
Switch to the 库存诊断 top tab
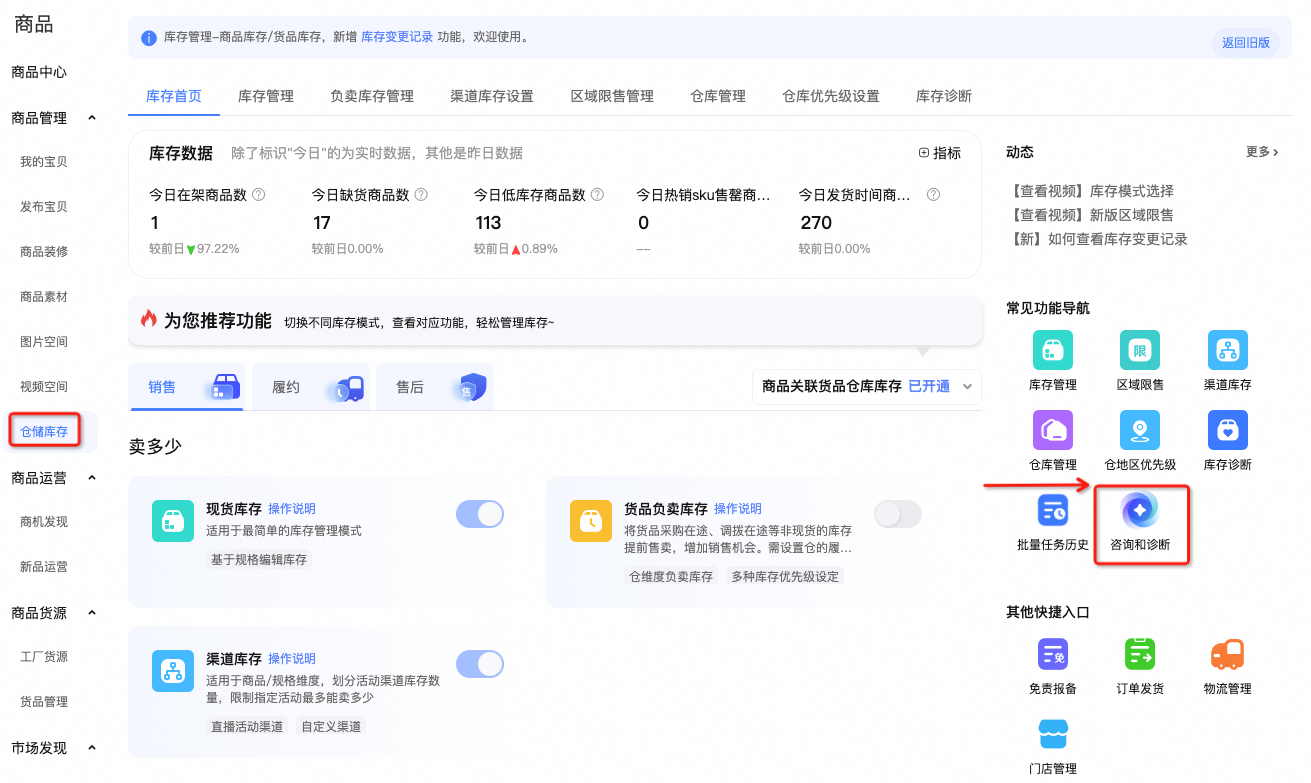[944, 97]
